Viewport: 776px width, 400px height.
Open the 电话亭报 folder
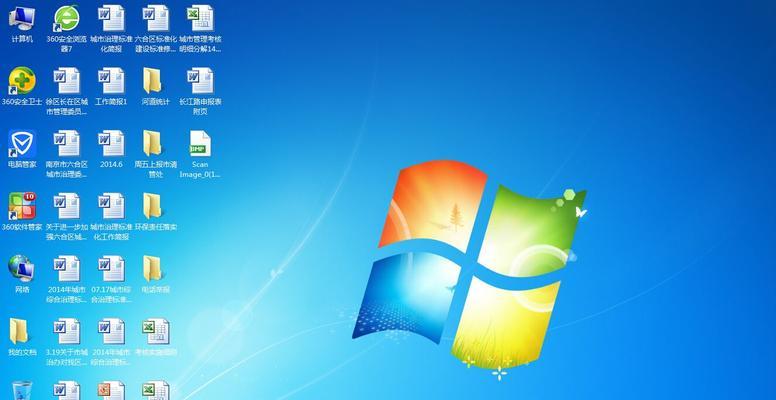click(x=156, y=274)
